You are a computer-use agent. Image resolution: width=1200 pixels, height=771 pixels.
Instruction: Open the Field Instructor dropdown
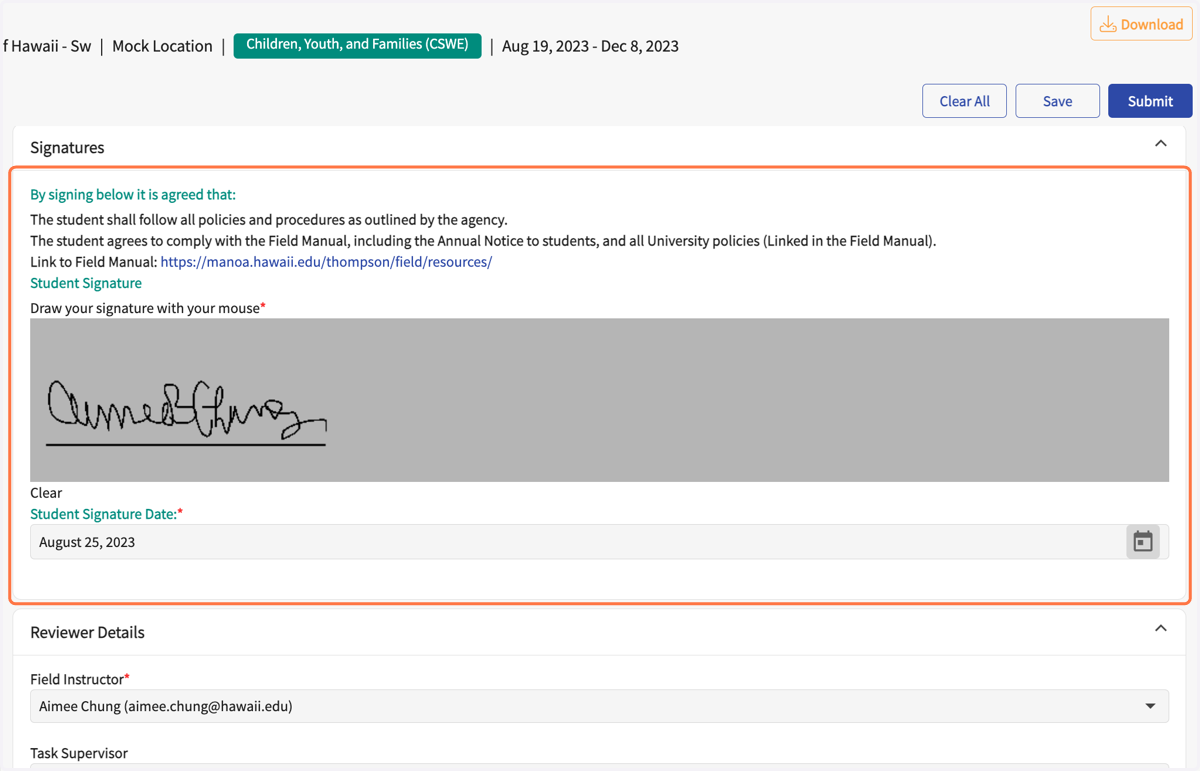[599, 706]
